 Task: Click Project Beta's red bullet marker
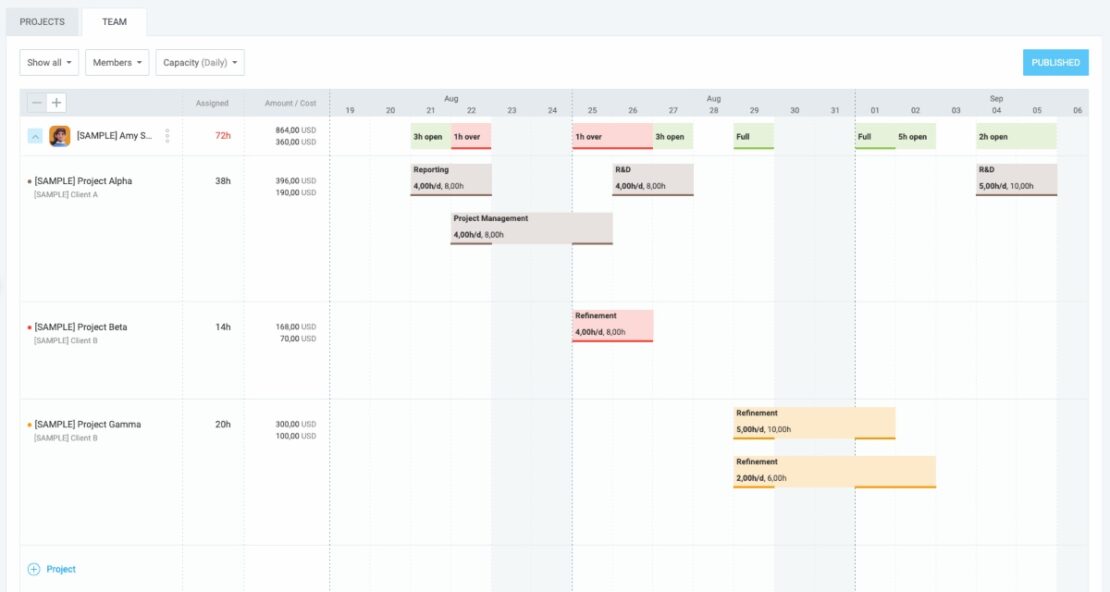pyautogui.click(x=29, y=328)
